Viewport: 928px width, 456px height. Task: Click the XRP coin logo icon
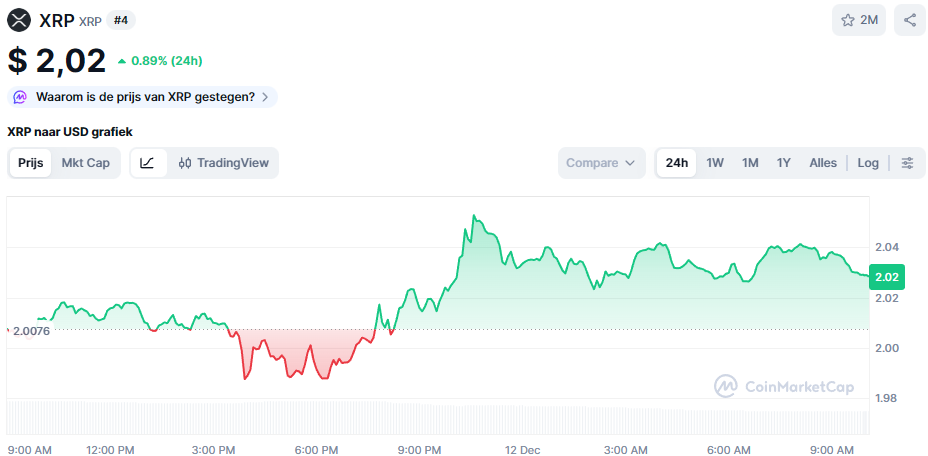(19, 21)
